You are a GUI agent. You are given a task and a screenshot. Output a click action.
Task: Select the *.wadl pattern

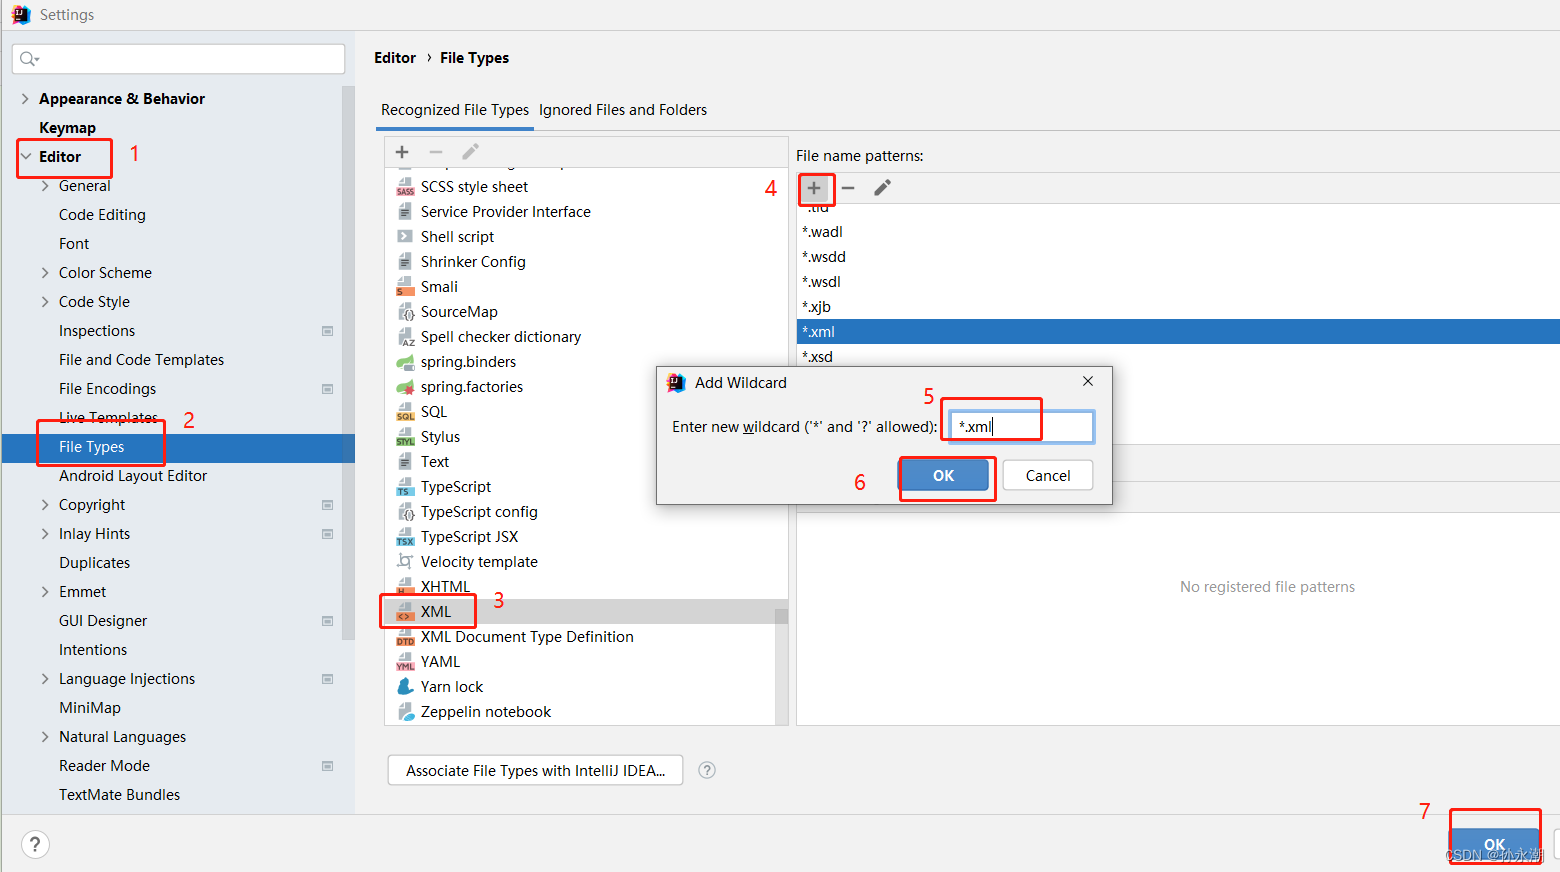(x=1178, y=232)
